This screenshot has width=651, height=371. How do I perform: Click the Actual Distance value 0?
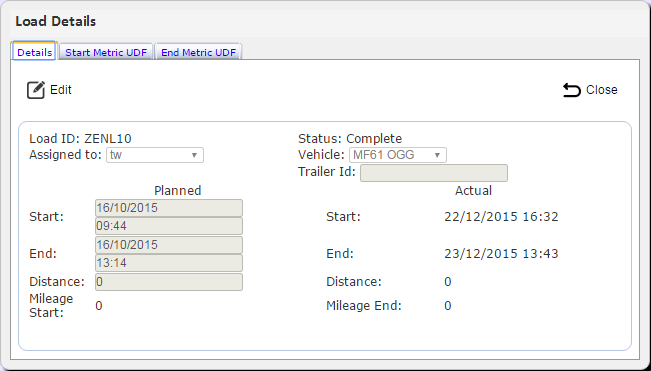pos(448,282)
